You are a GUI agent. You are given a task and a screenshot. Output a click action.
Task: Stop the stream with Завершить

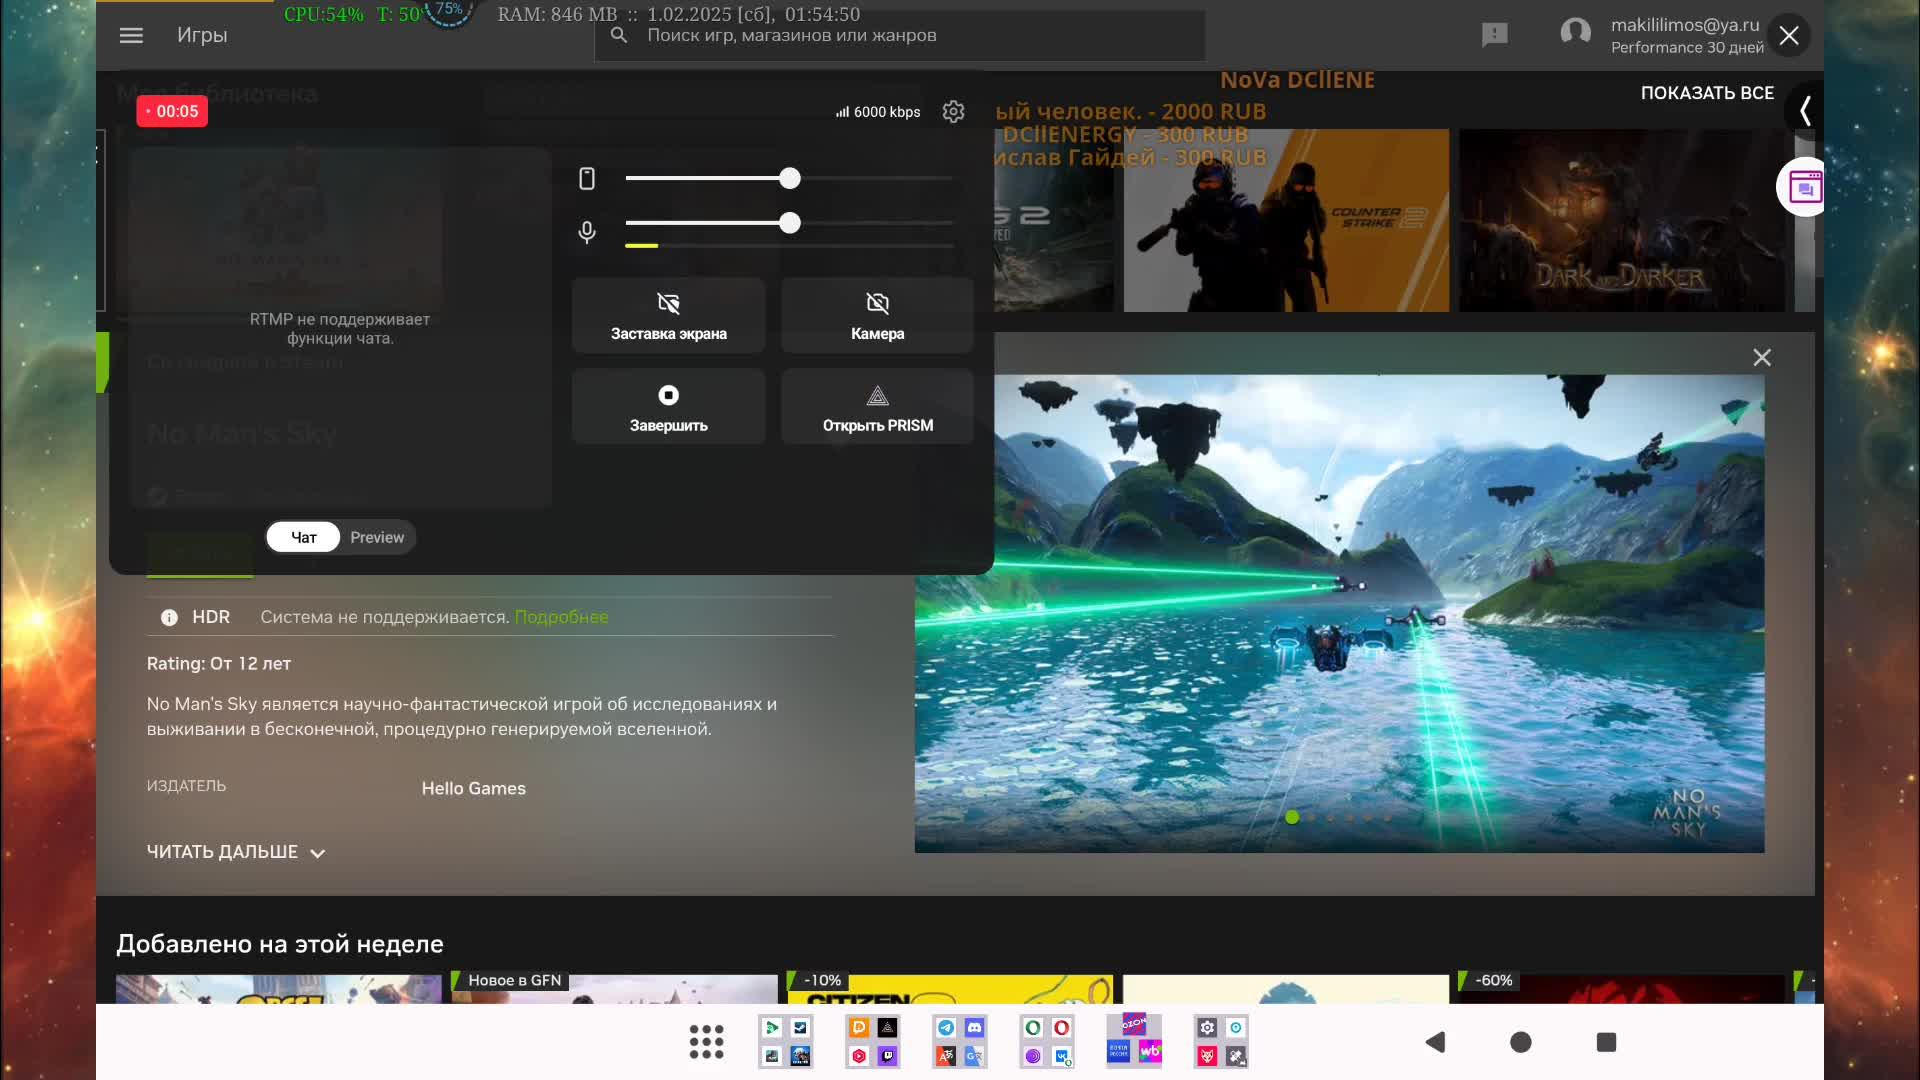[669, 407]
